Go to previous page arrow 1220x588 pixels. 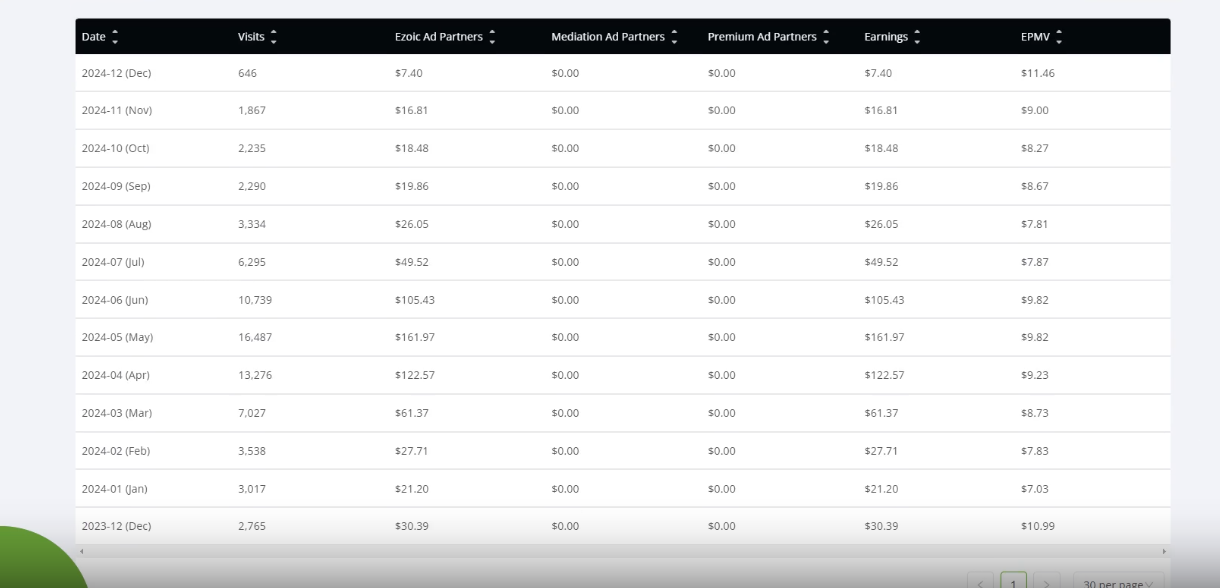[983, 584]
